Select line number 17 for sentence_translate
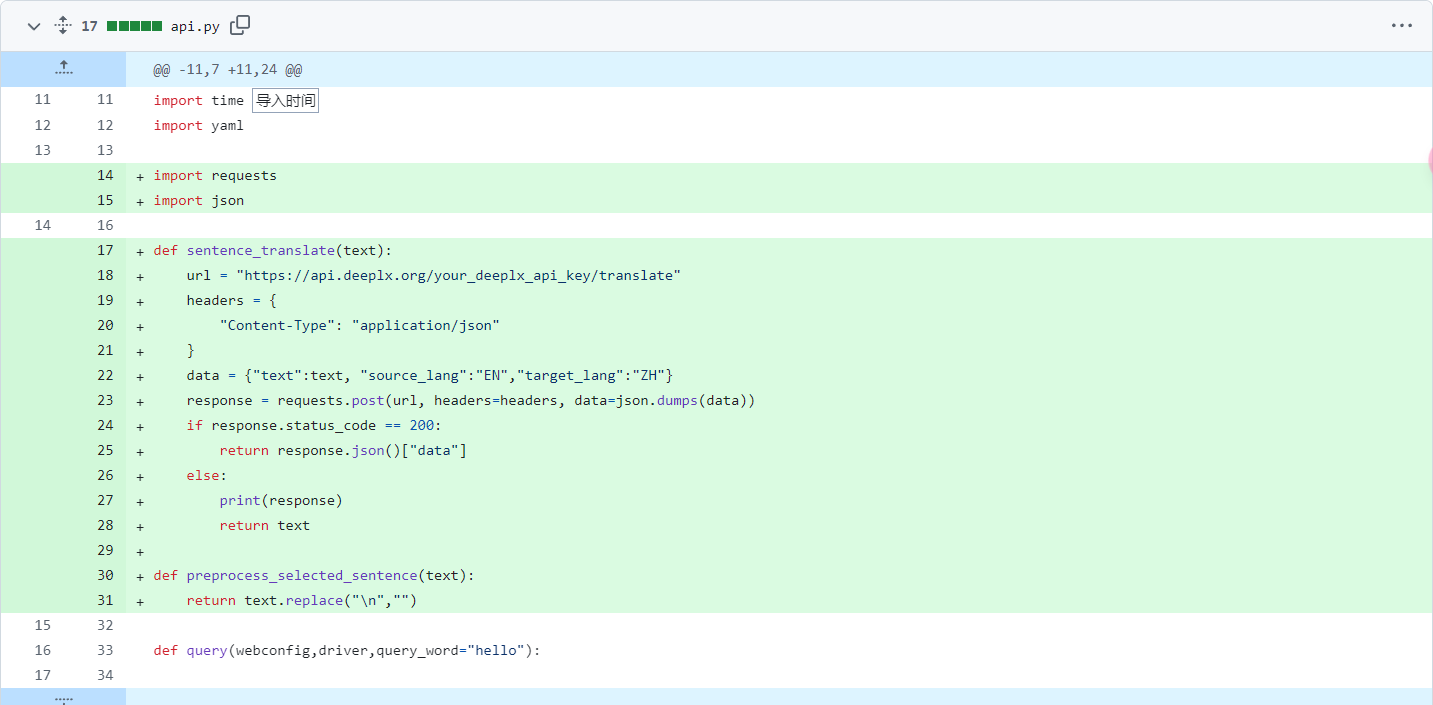Image resolution: width=1433 pixels, height=705 pixels. (x=105, y=251)
